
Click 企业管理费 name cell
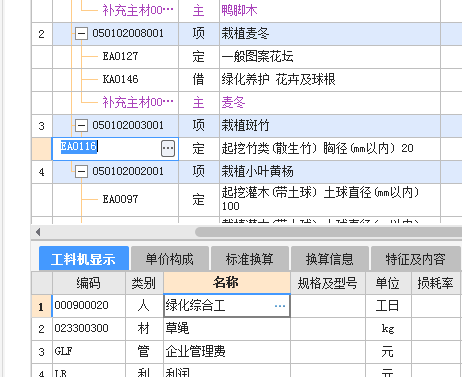point(227,352)
